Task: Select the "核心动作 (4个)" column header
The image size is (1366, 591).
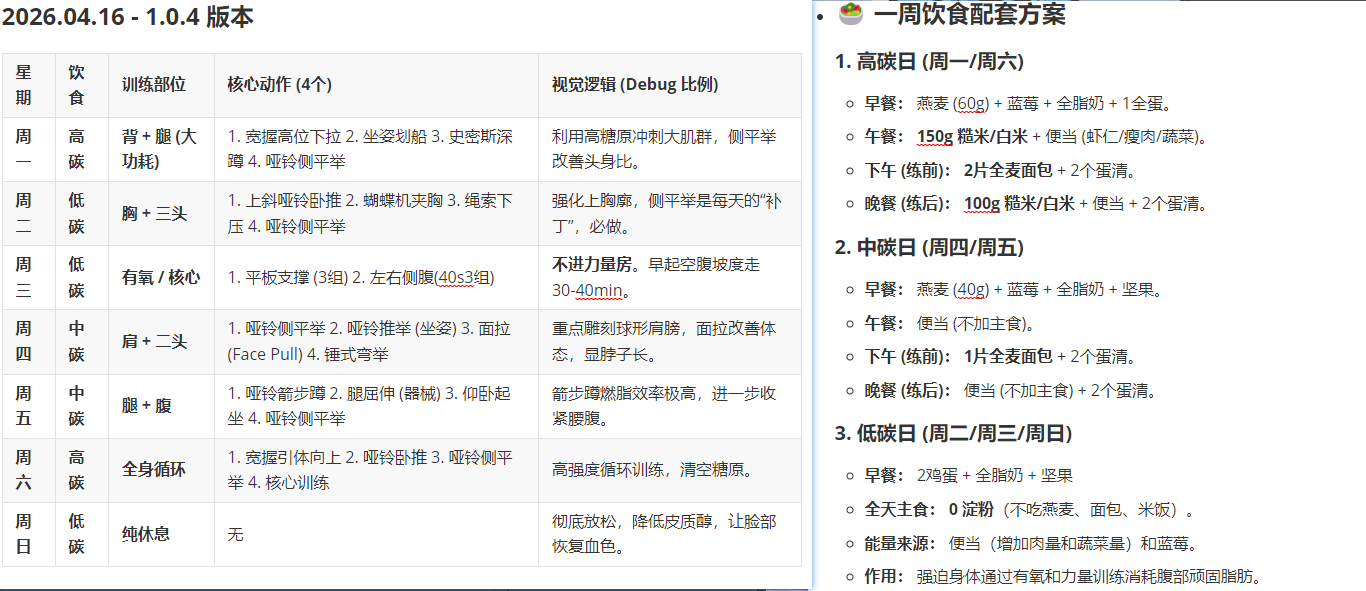Action: click(279, 85)
